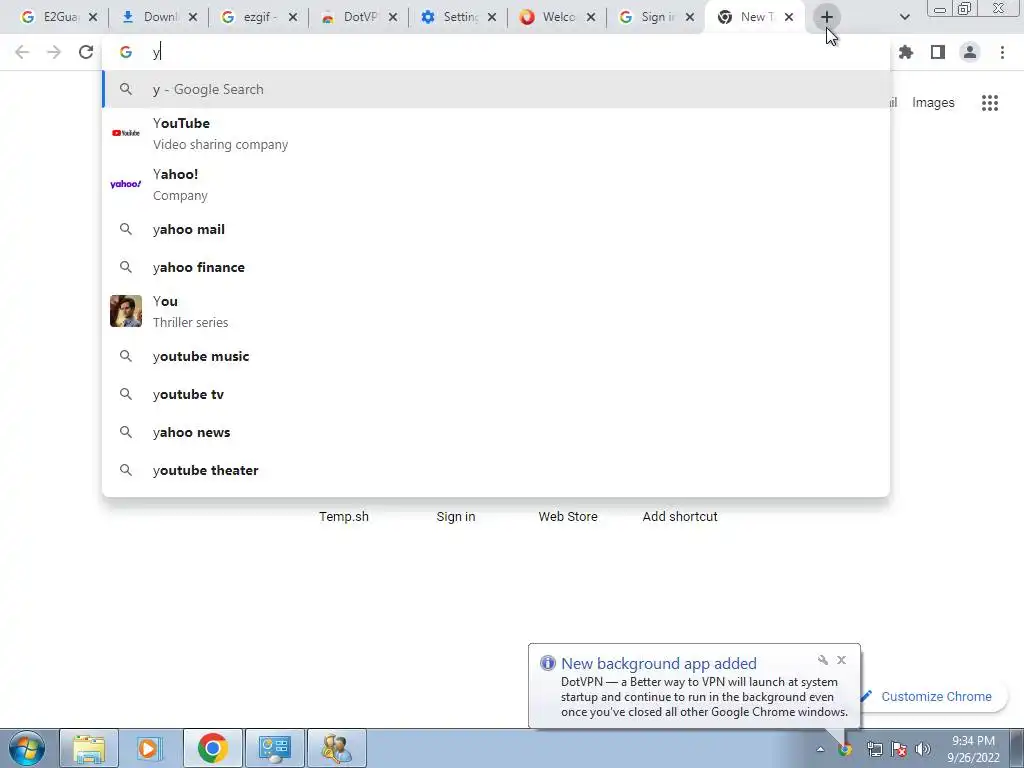Screen dimensions: 1024x768
Task: Open the control panel taskbar icon
Action: click(274, 748)
